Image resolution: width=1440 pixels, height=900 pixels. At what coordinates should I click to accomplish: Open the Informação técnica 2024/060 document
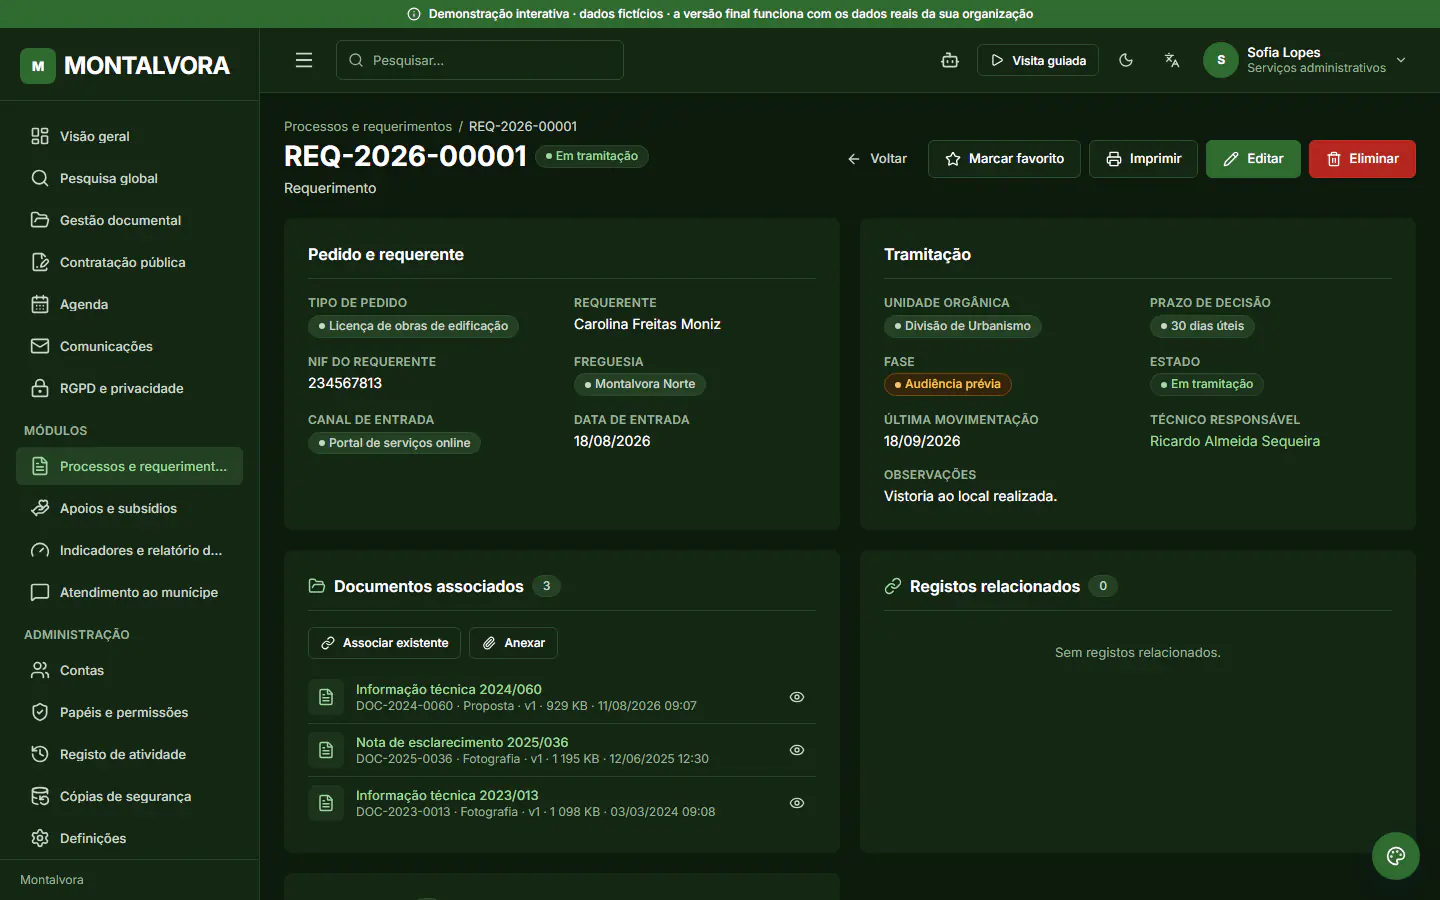(x=449, y=689)
